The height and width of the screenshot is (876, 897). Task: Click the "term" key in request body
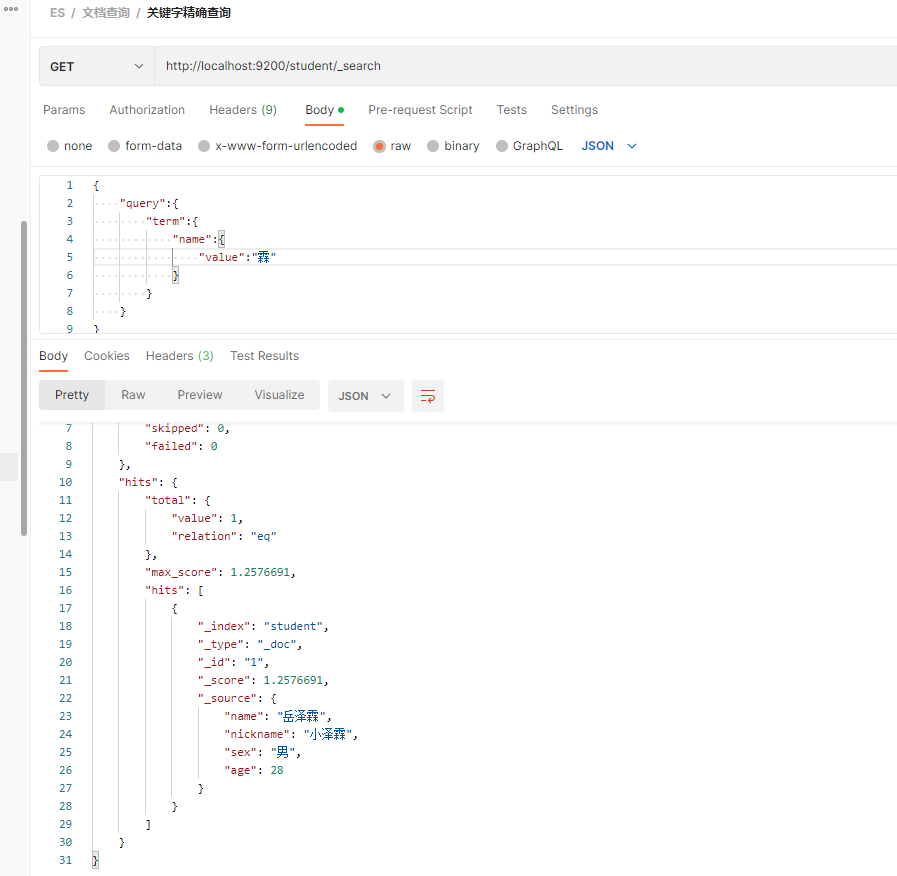pyautogui.click(x=166, y=221)
